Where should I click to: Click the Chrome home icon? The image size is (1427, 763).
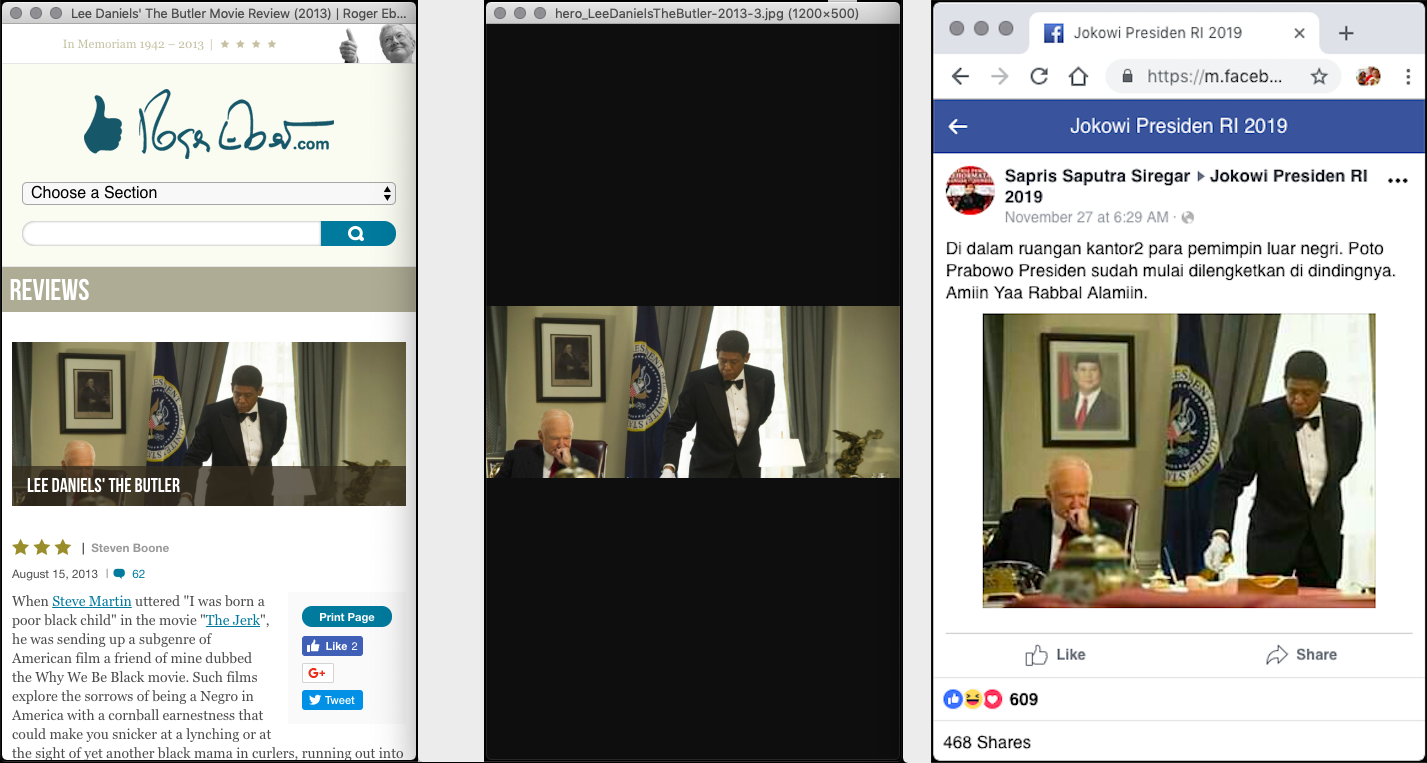[x=1078, y=77]
